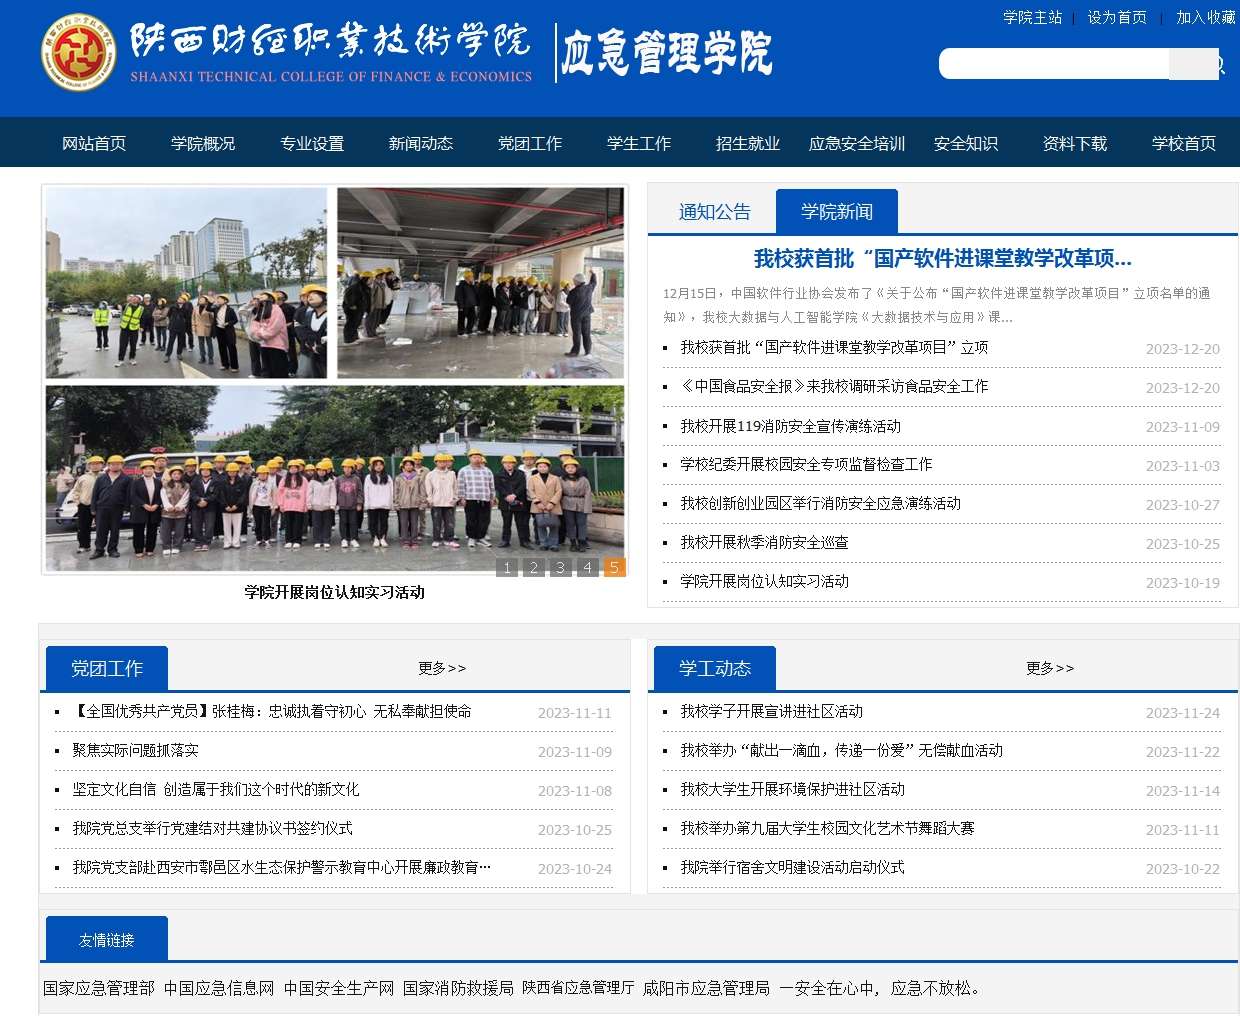Click the carousel photo of students
This screenshot has width=1240, height=1016.
tap(335, 378)
